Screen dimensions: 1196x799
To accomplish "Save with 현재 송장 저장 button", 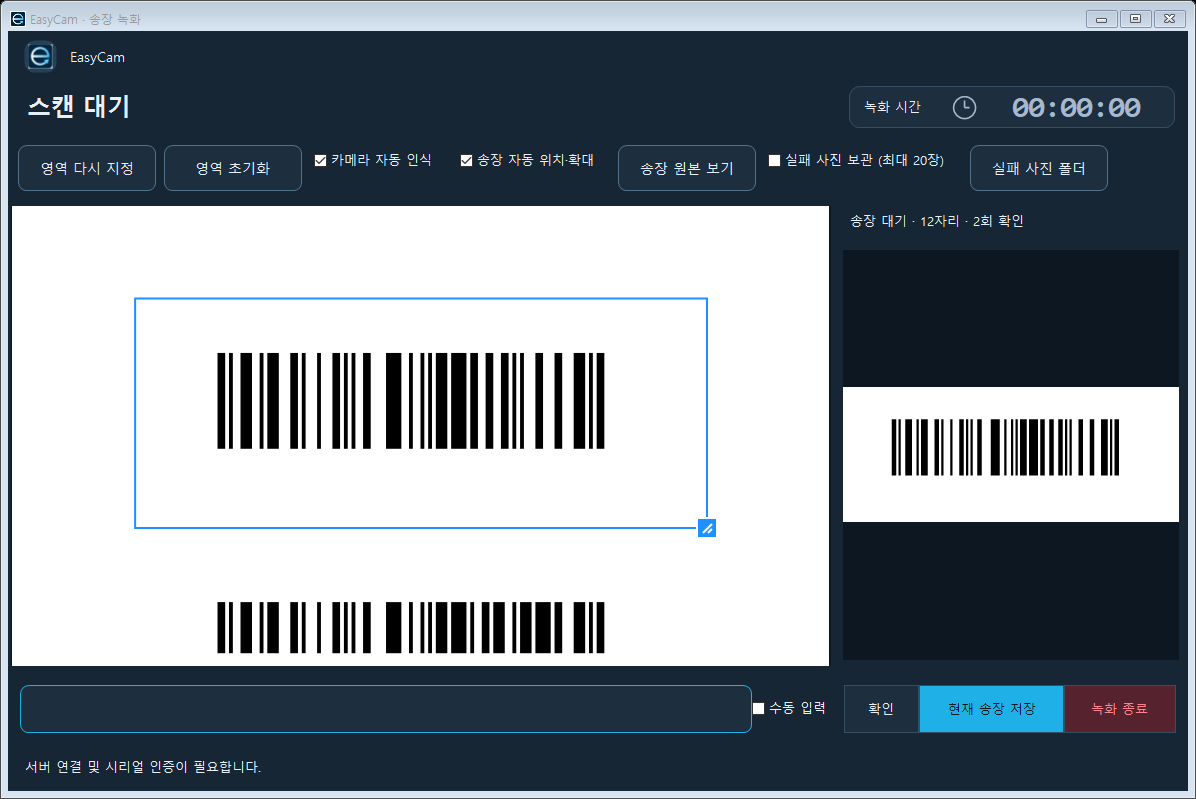I will tap(991, 708).
